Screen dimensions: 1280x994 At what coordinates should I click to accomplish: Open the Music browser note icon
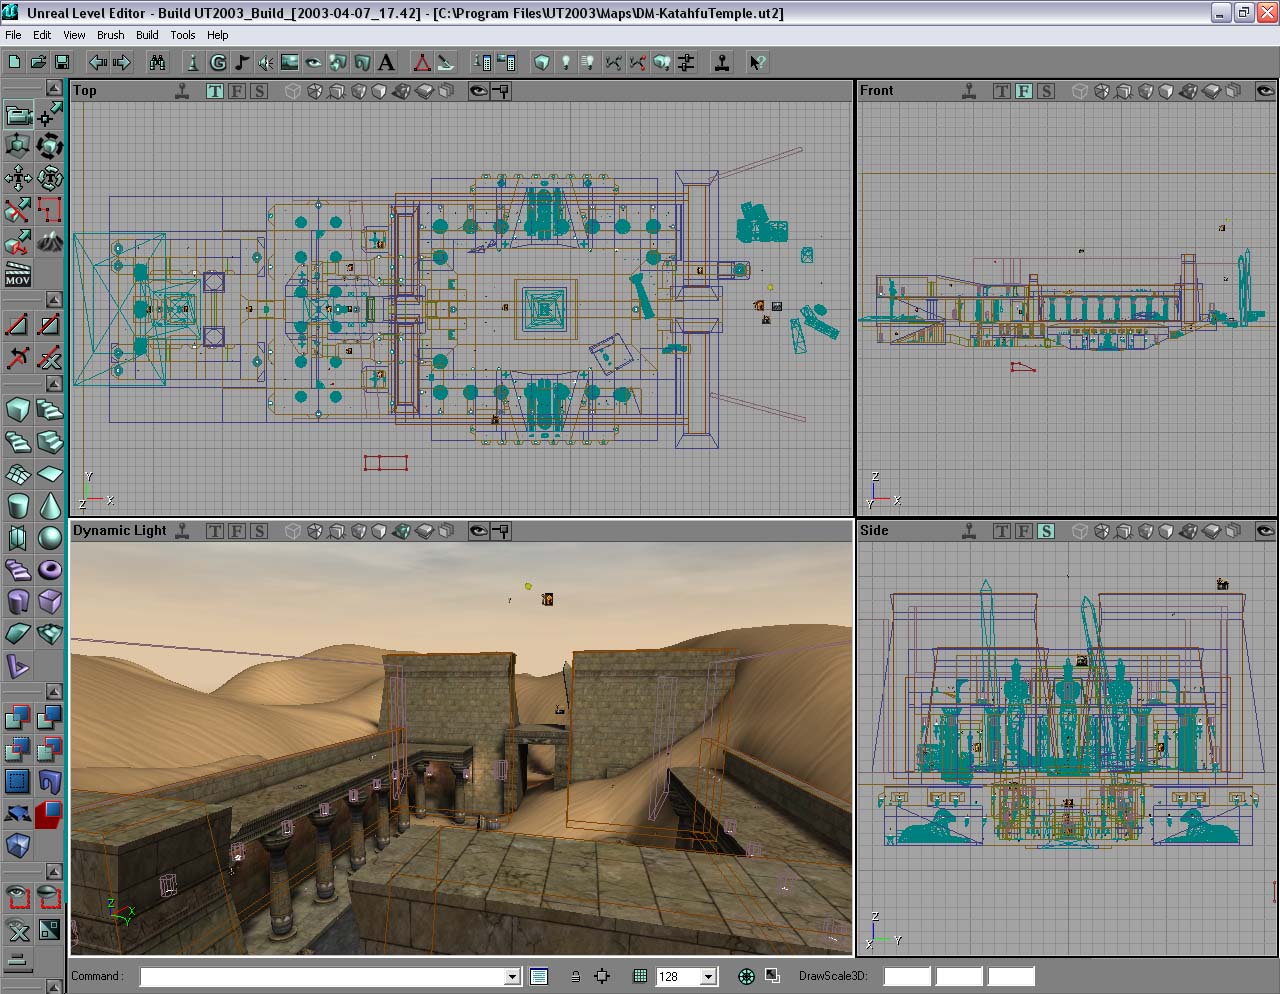[242, 63]
